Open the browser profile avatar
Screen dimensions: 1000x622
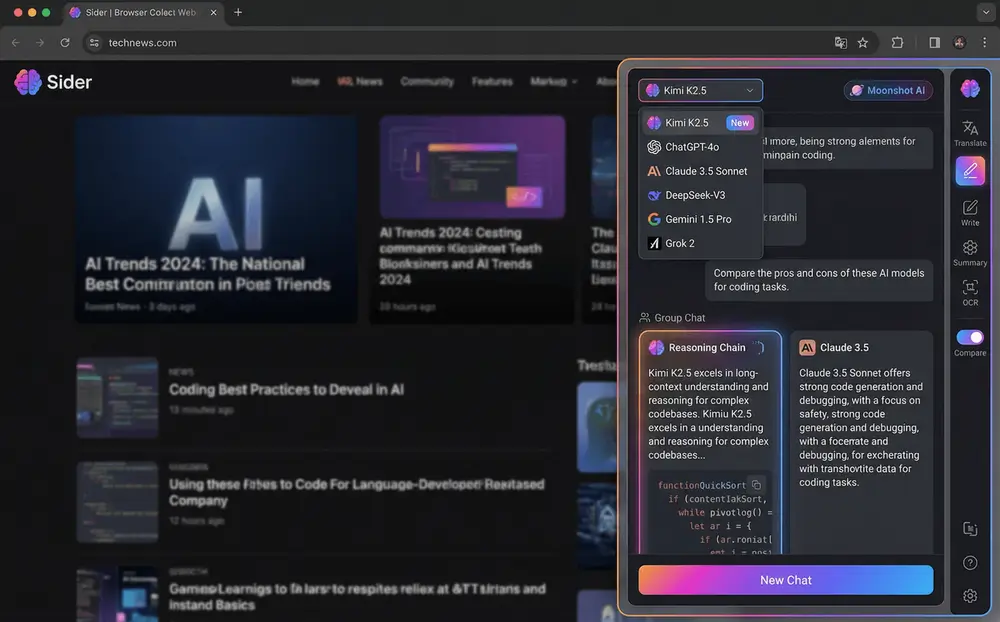pos(959,43)
